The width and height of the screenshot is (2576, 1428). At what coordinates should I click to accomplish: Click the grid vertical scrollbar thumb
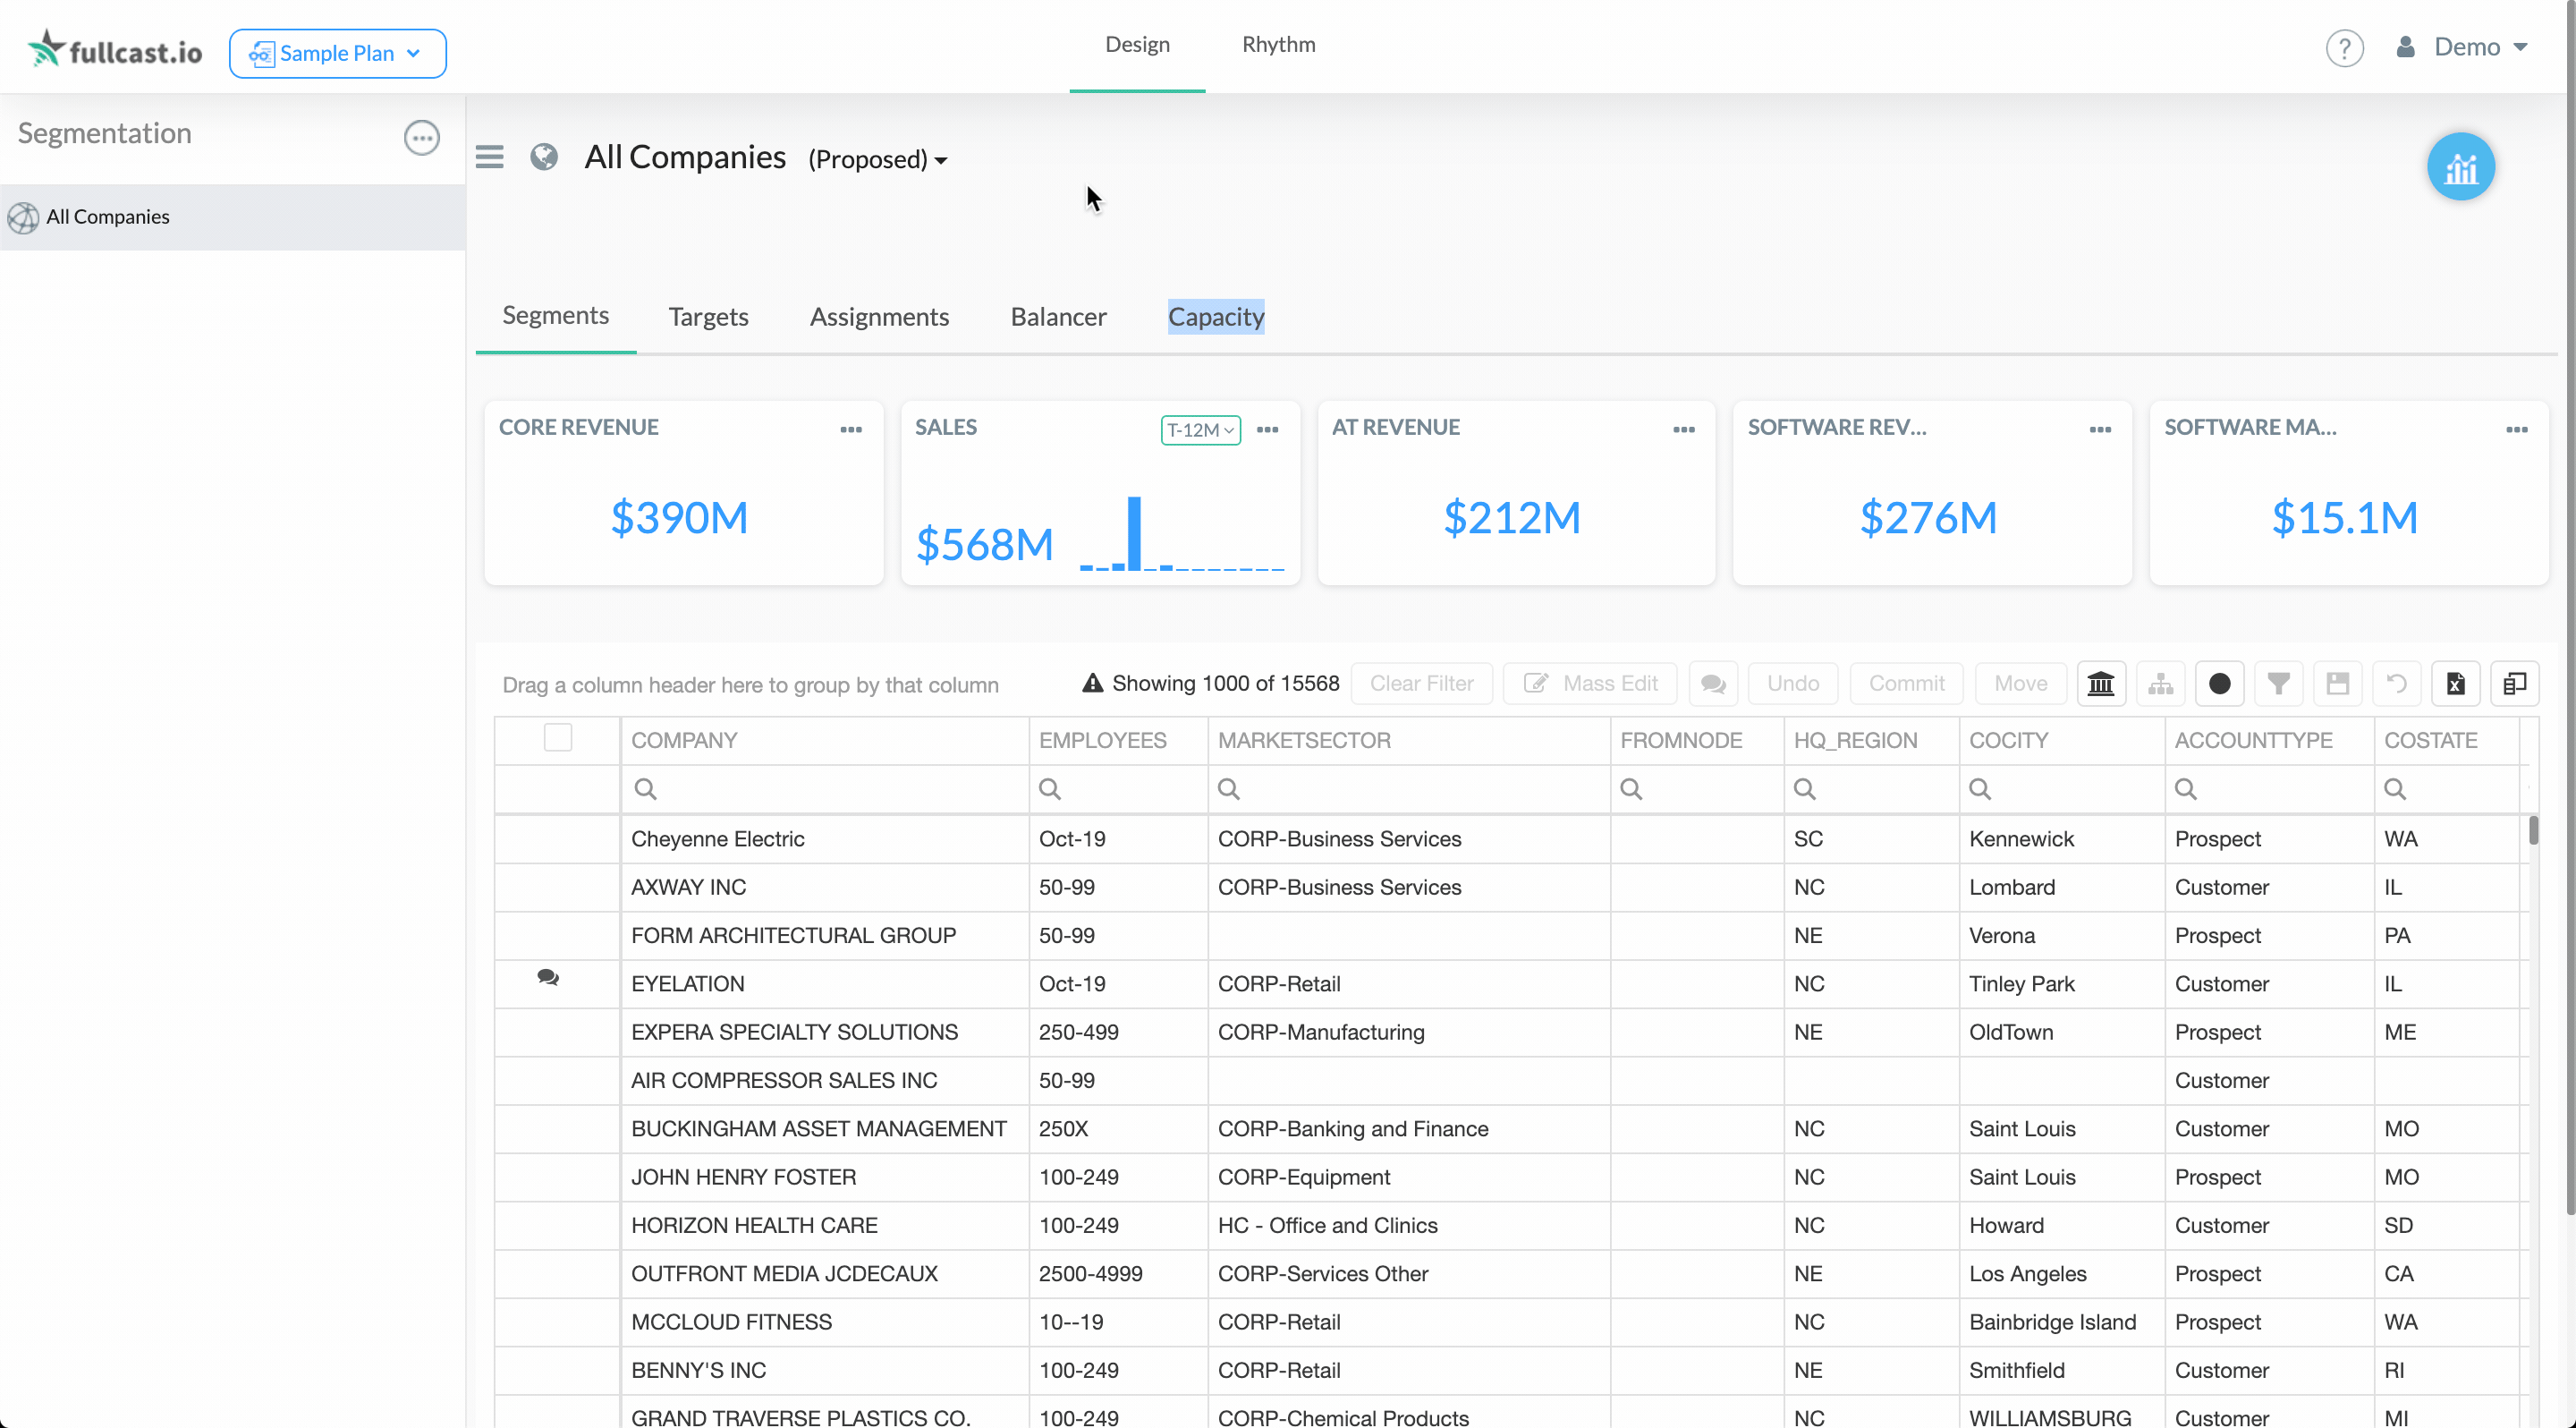(x=2533, y=830)
